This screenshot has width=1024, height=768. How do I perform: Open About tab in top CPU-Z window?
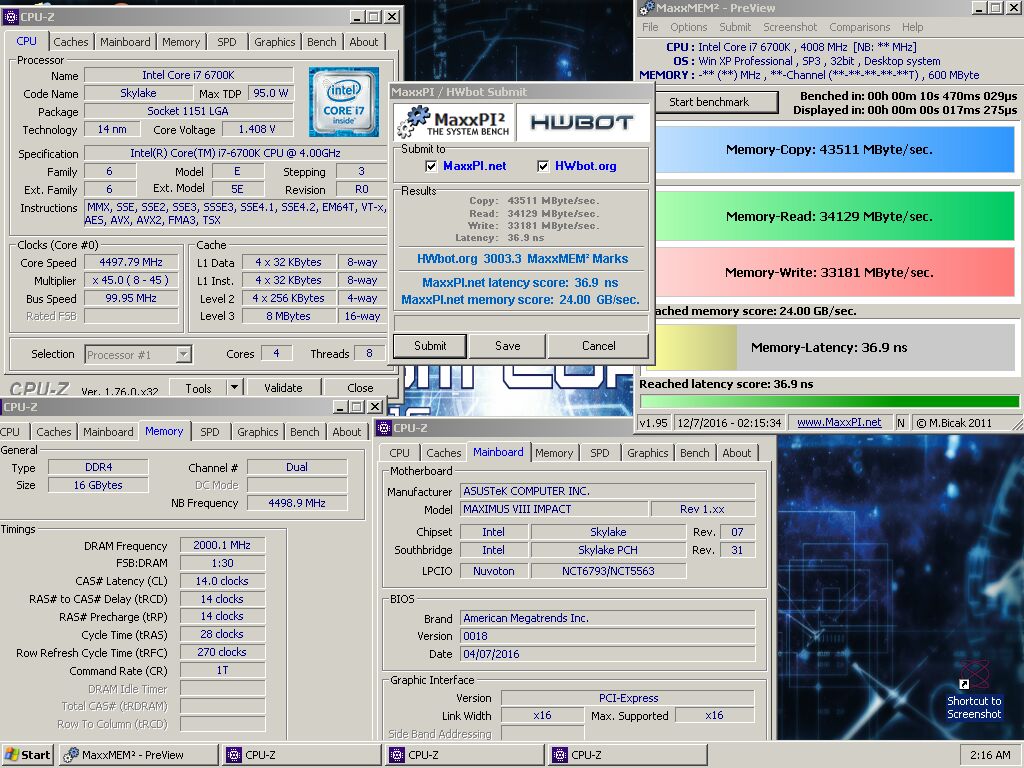coord(364,42)
